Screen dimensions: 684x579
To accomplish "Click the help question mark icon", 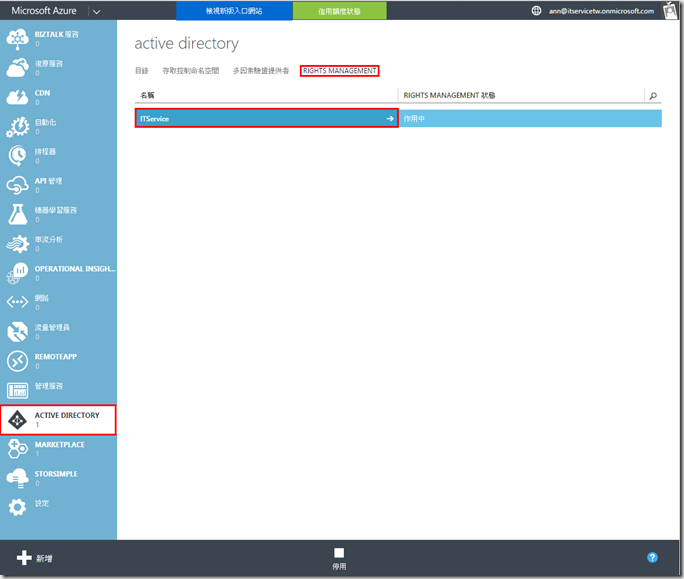I will pos(652,557).
